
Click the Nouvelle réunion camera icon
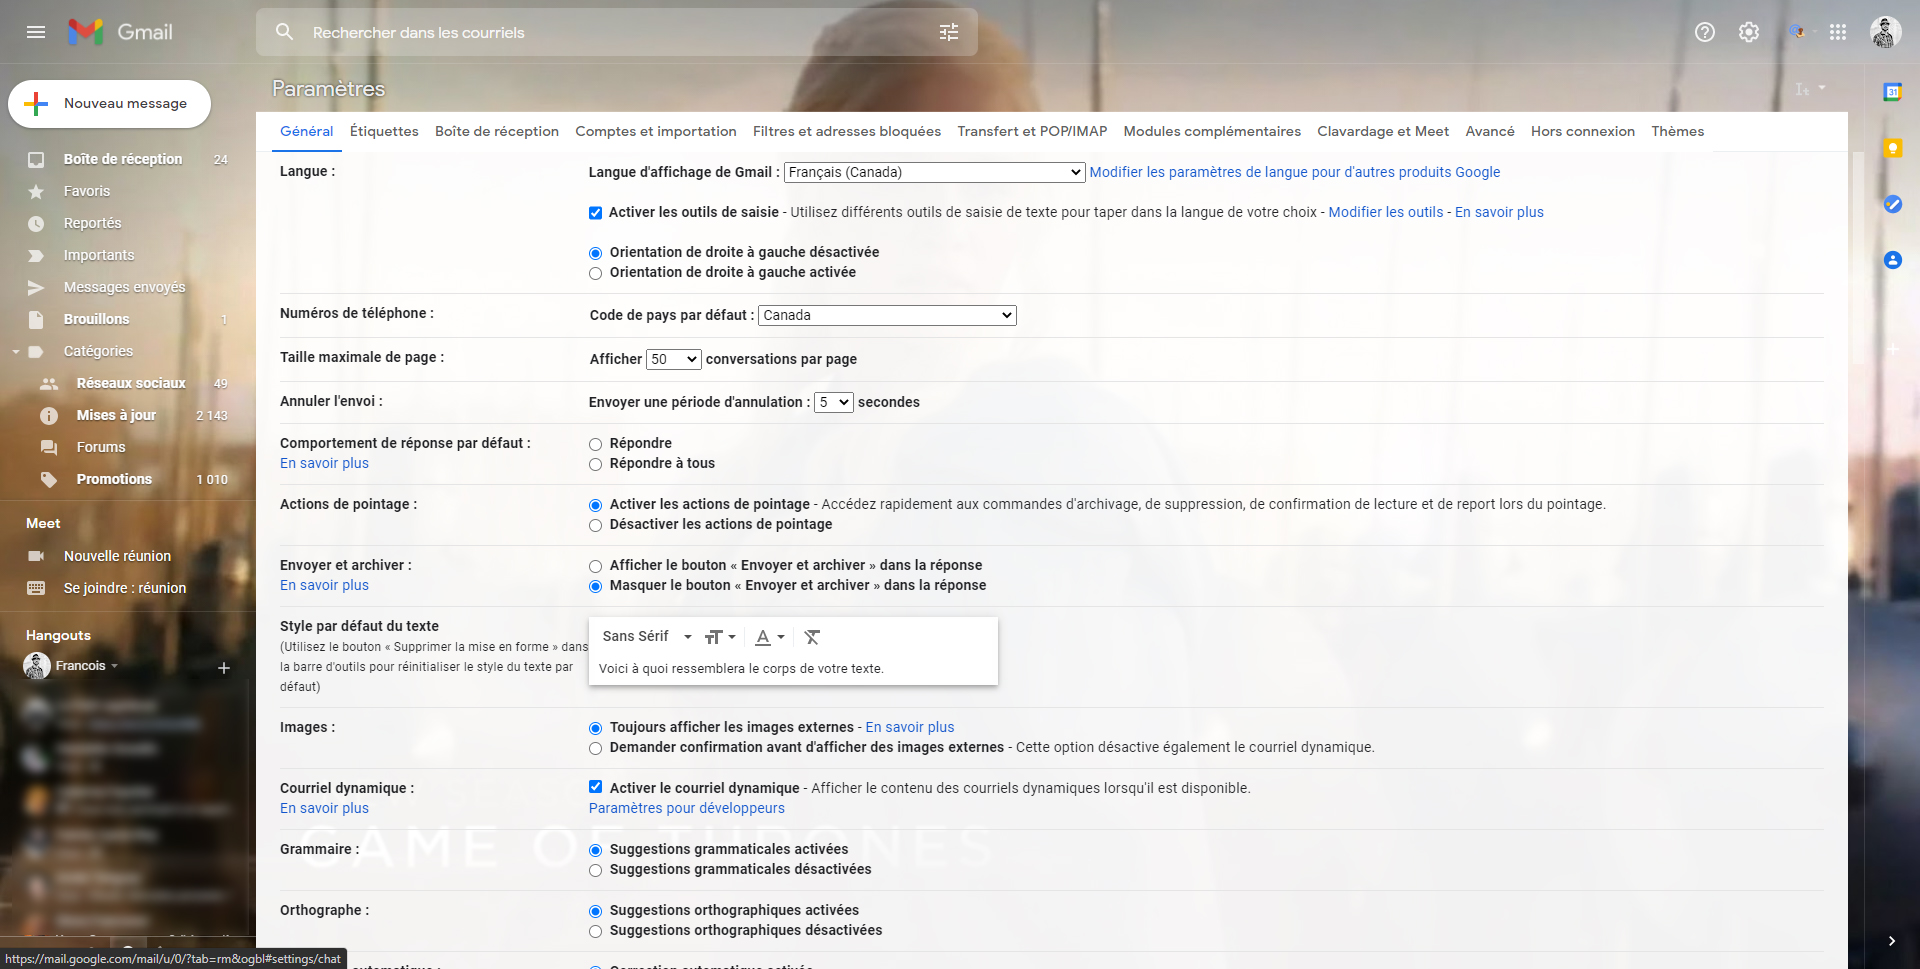pos(36,556)
